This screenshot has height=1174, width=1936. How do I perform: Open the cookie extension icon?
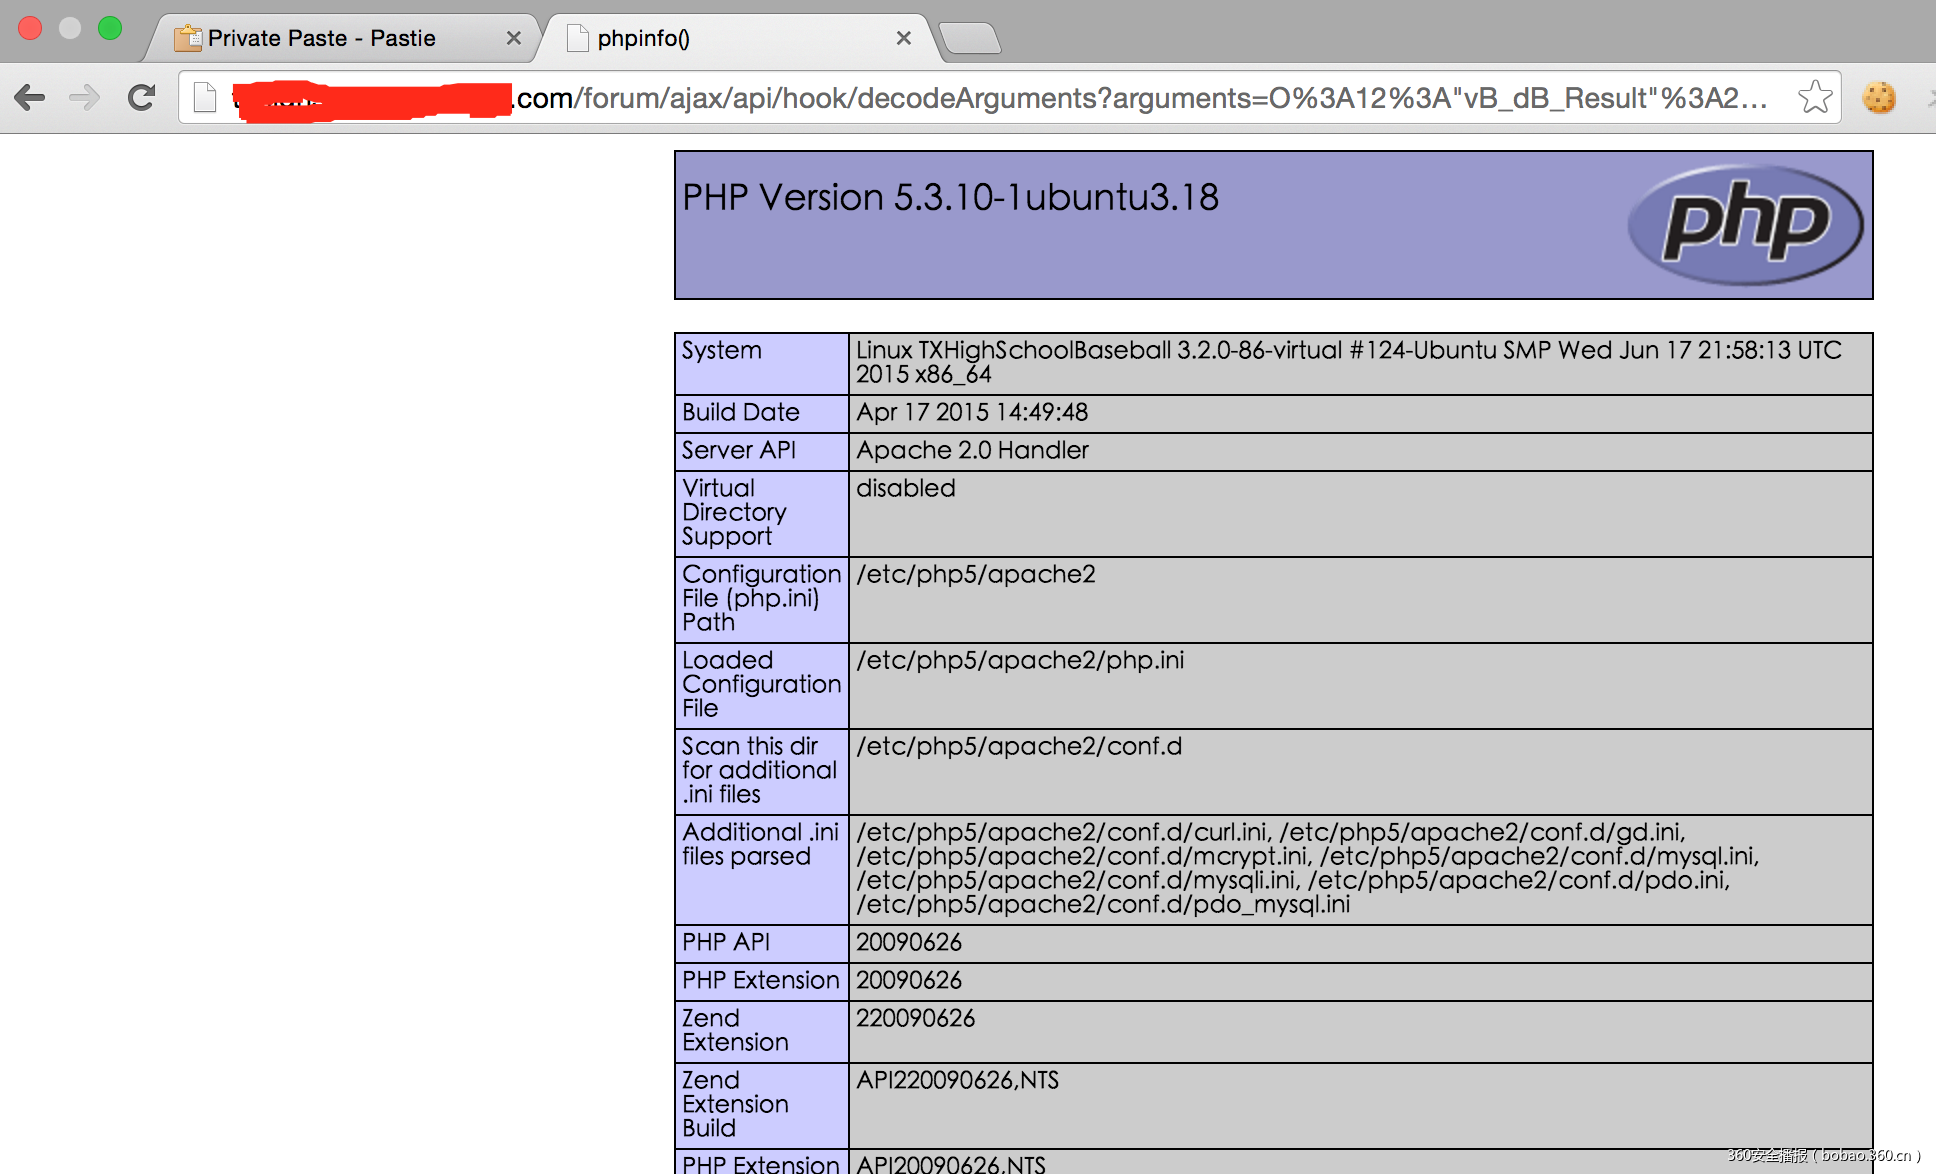point(1878,98)
